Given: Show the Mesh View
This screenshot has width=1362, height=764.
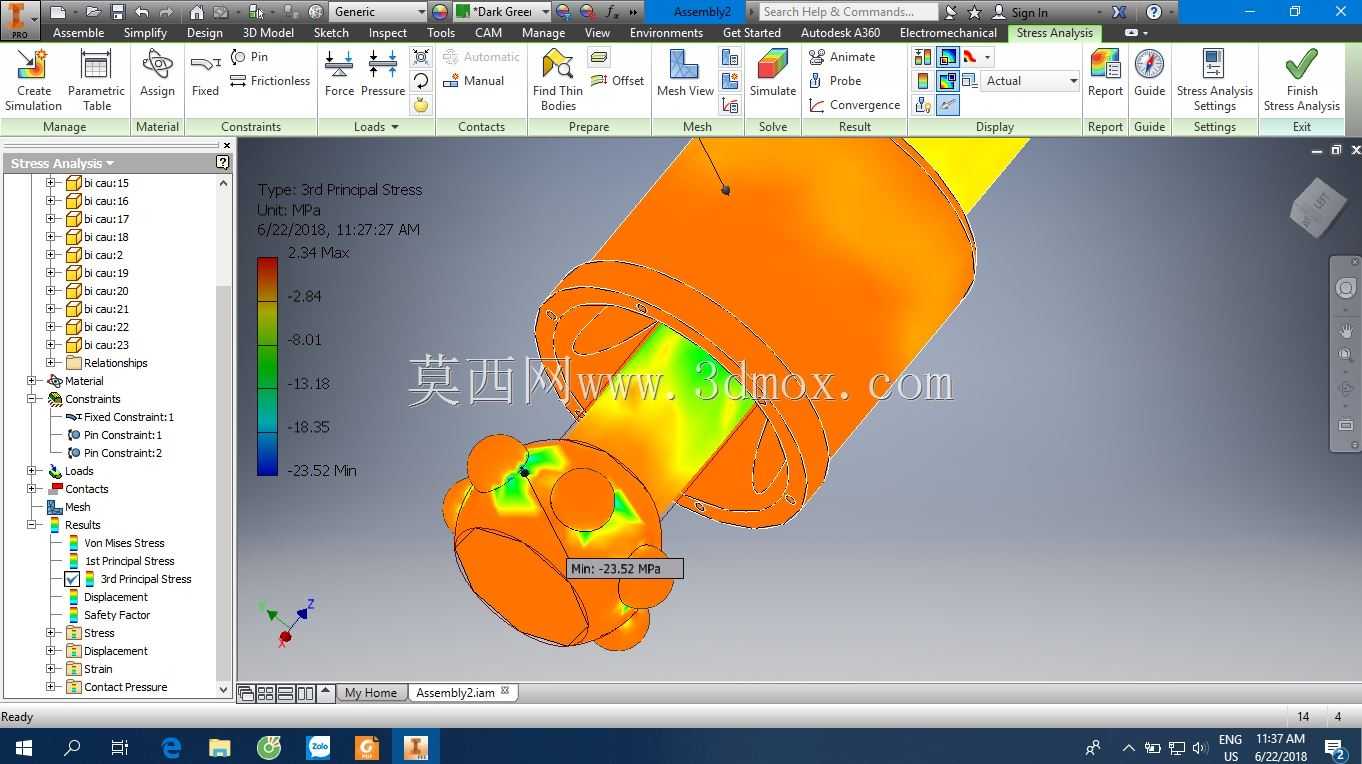Looking at the screenshot, I should pos(685,74).
